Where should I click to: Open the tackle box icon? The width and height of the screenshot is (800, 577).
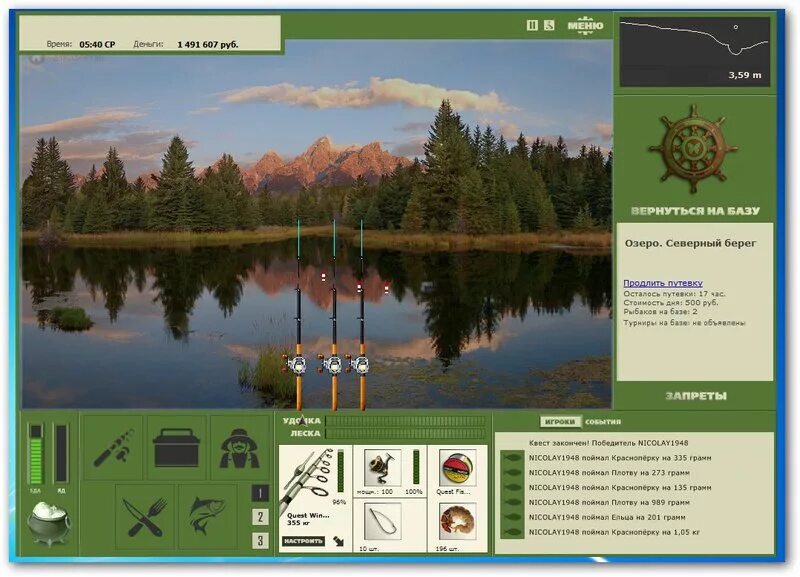tap(177, 448)
